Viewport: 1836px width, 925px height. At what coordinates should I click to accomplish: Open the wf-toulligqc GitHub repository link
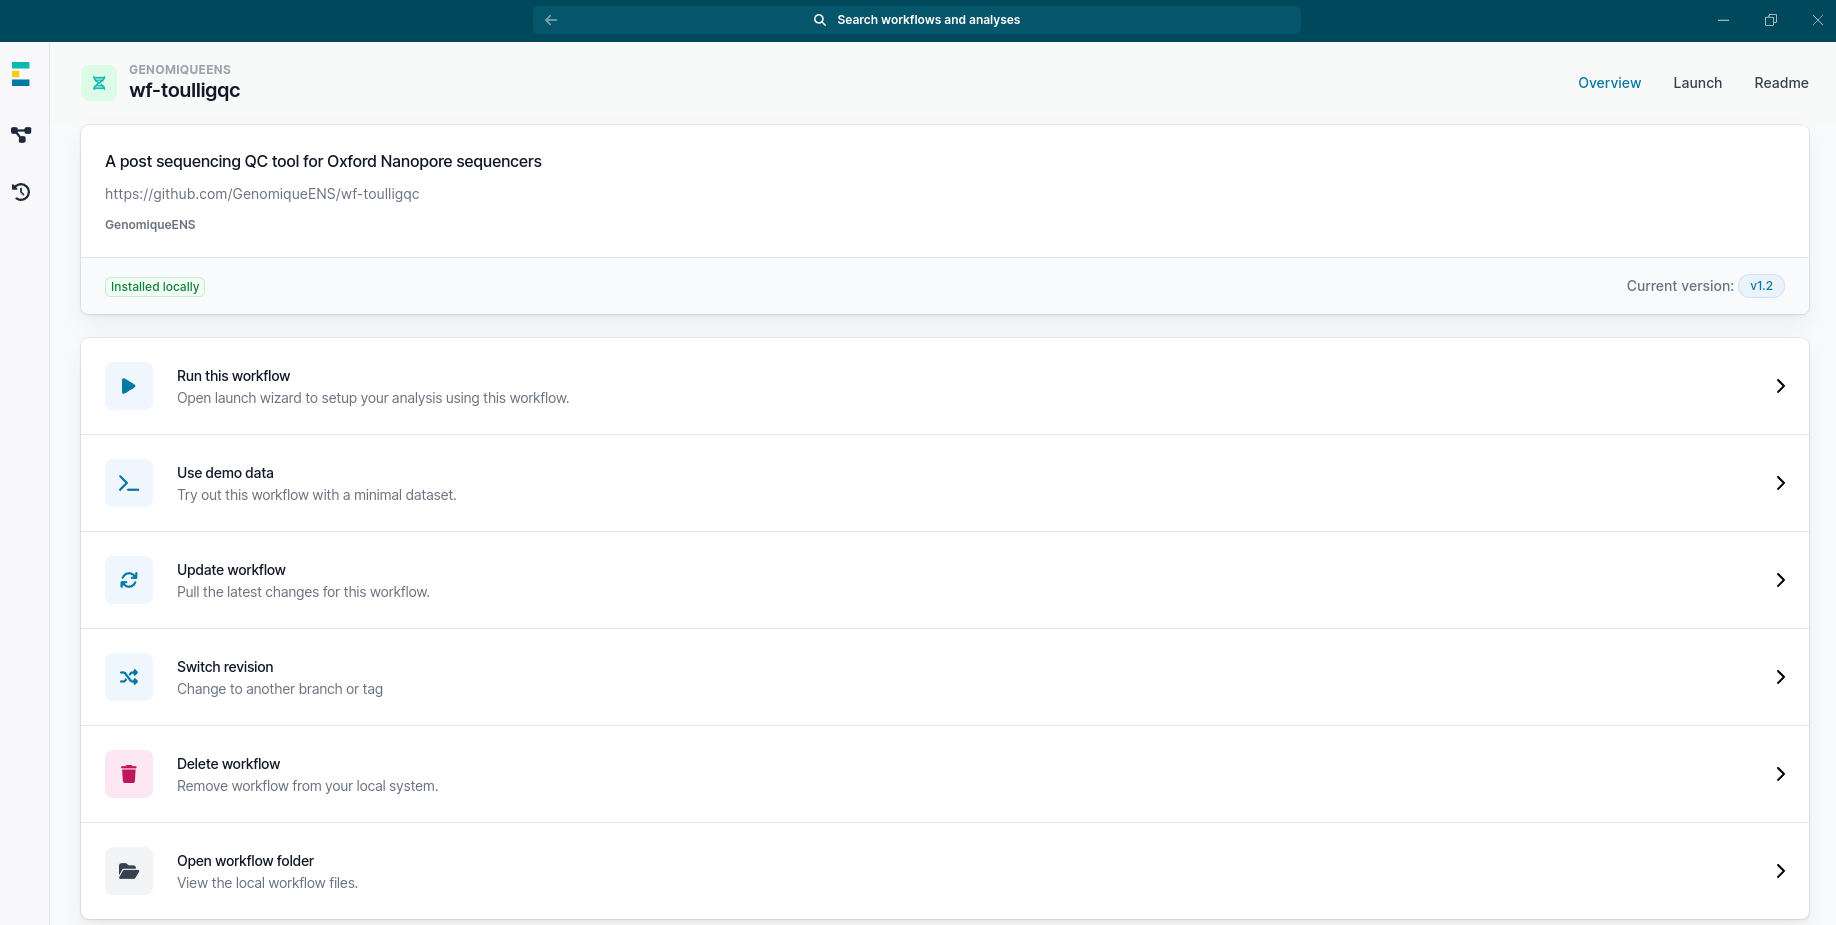click(262, 194)
